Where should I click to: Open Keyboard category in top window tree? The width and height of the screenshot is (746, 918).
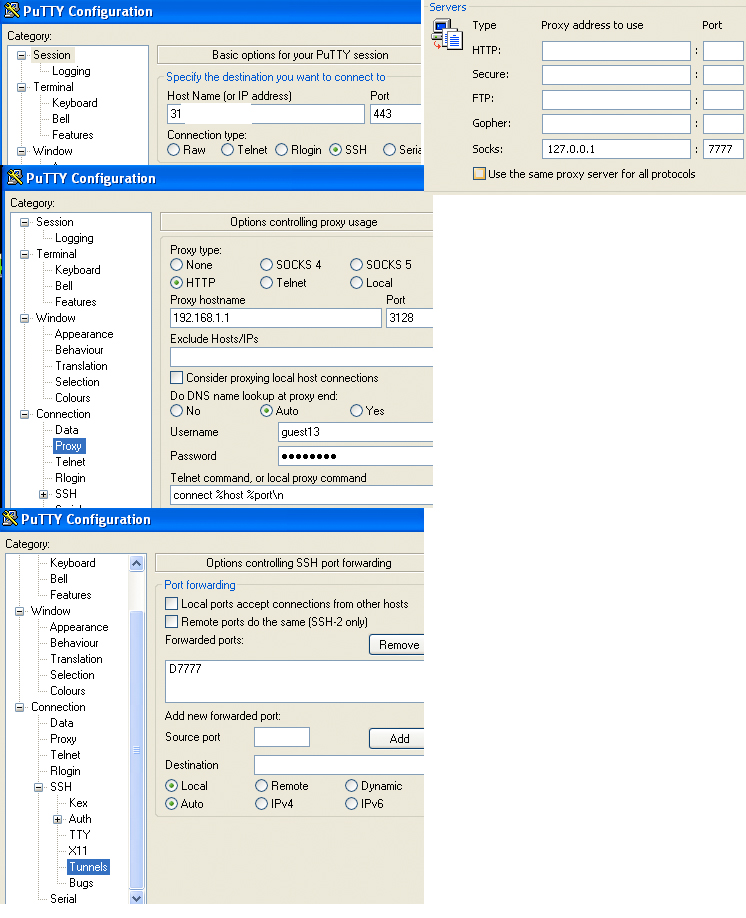pyautogui.click(x=74, y=103)
